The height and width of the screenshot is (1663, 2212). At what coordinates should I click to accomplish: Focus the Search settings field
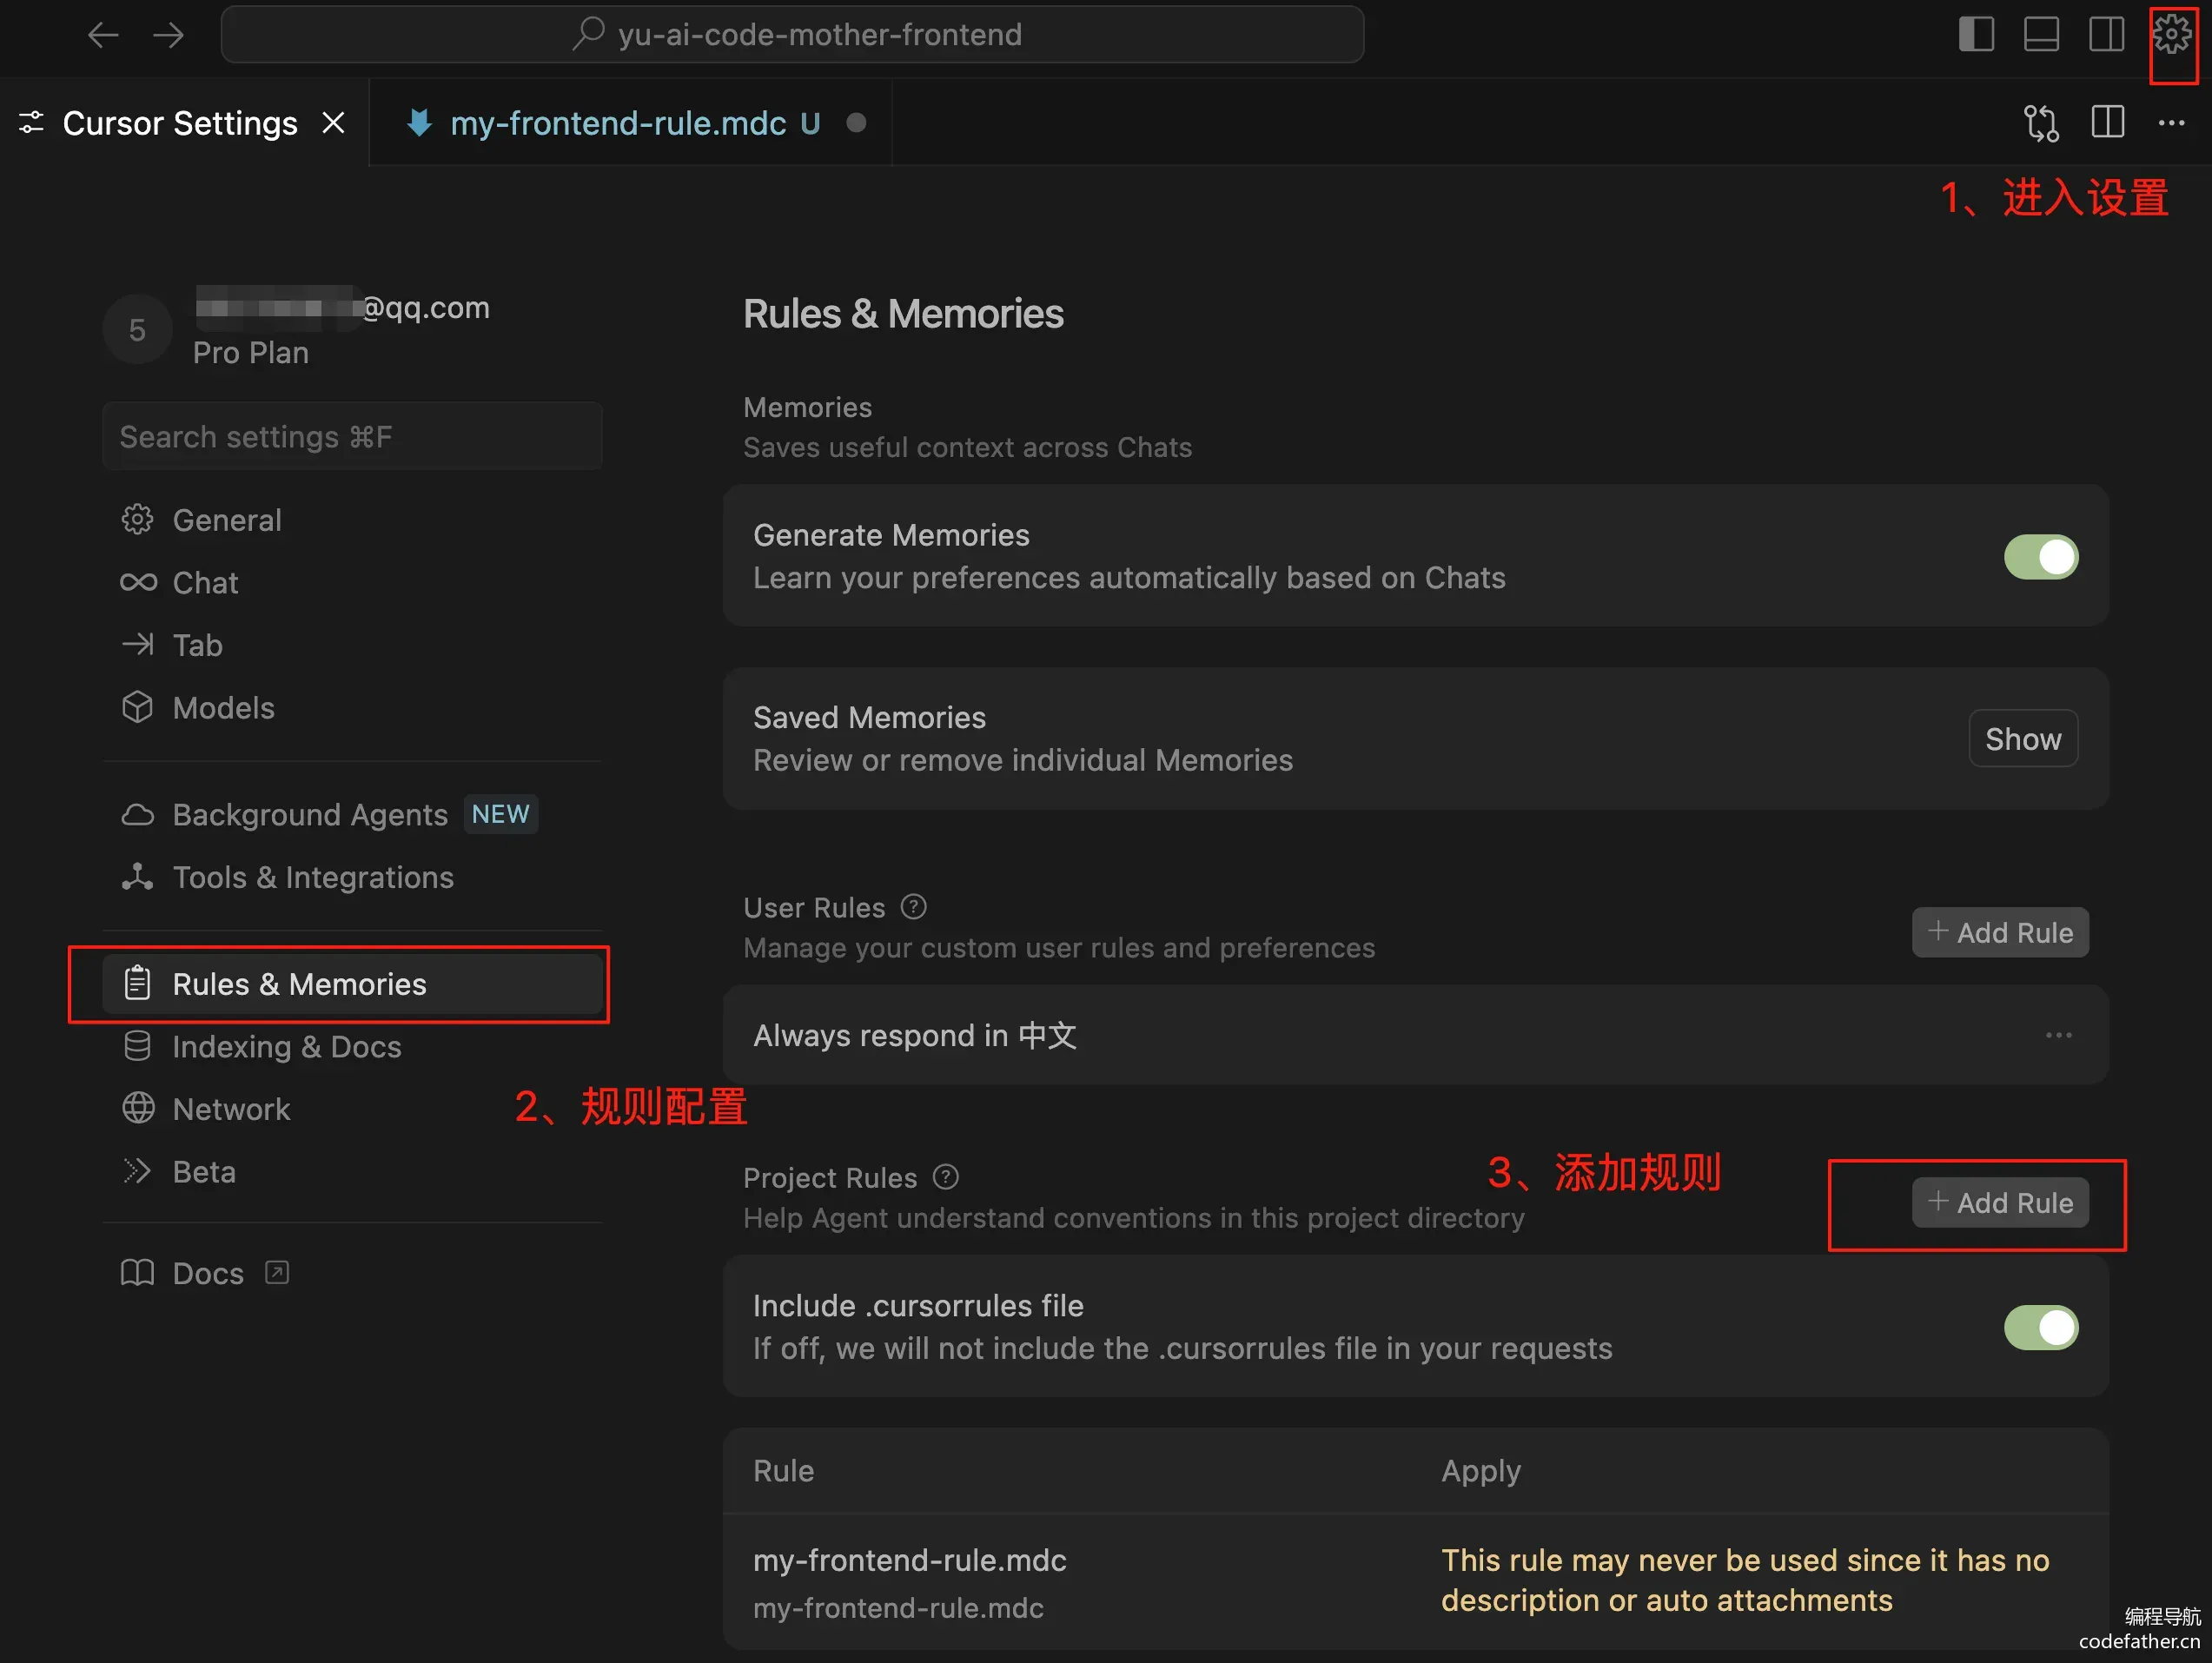[x=352, y=437]
